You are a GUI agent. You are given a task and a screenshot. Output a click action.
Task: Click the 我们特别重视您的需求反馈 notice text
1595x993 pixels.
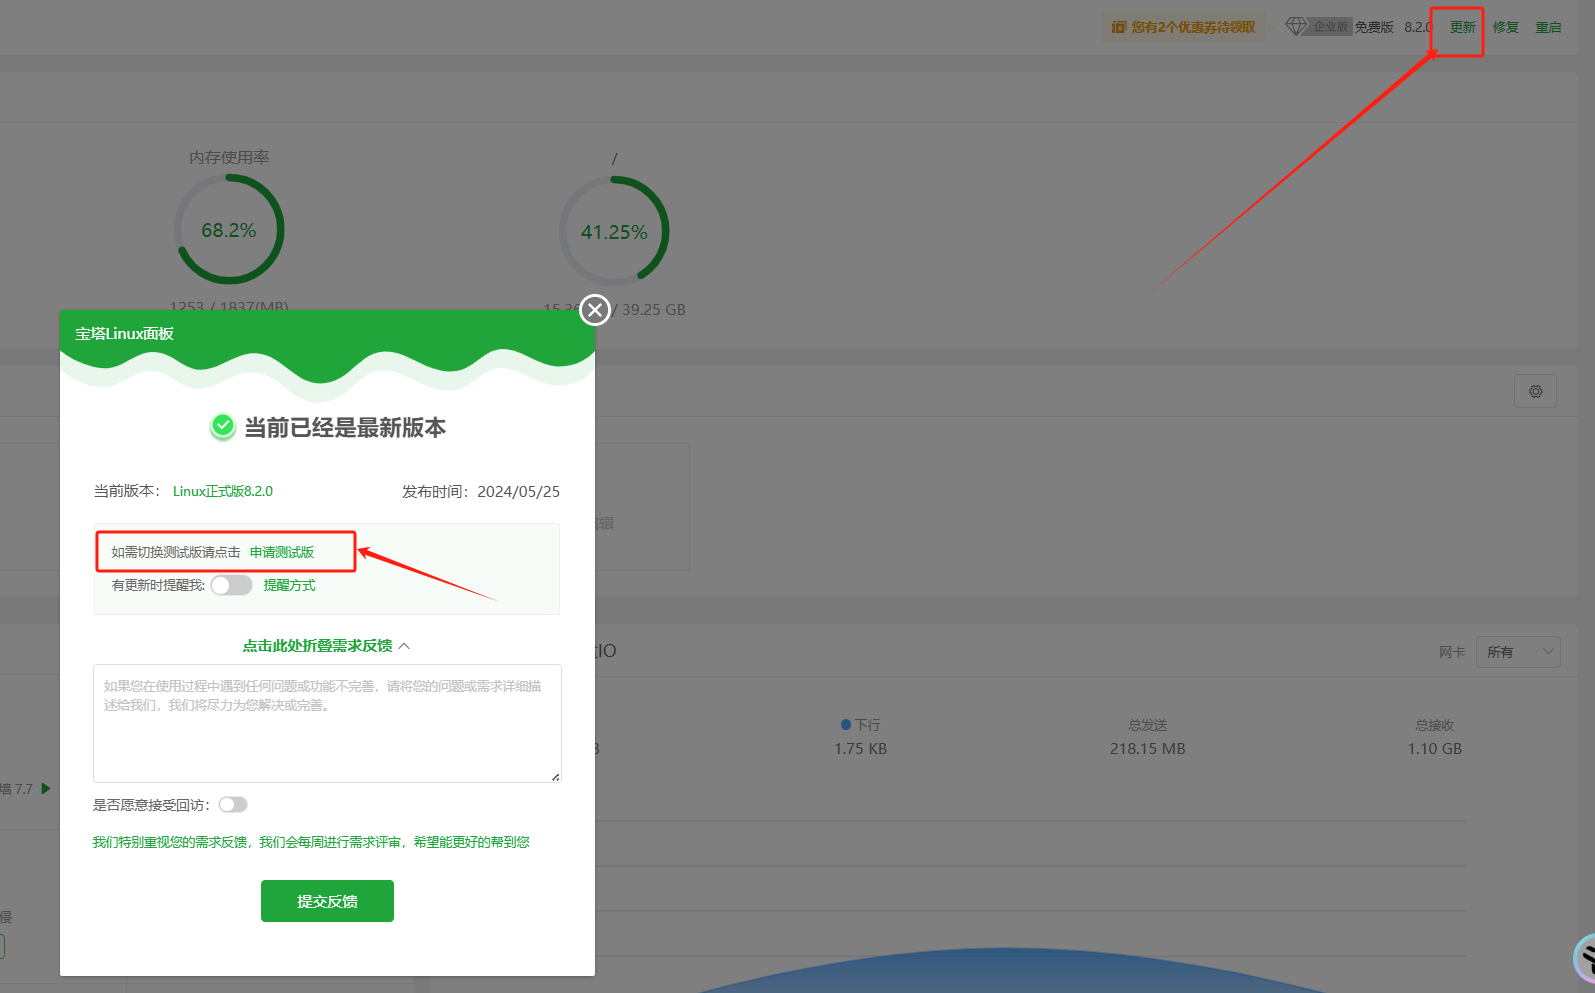click(311, 842)
